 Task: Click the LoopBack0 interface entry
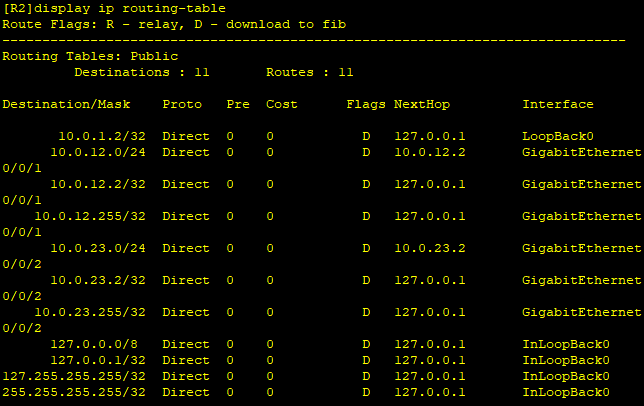(558, 136)
